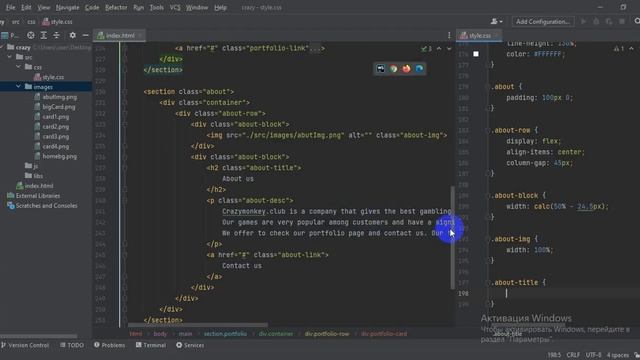
Task: Click the Run button in toolbar
Action: pyautogui.click(x=584, y=21)
